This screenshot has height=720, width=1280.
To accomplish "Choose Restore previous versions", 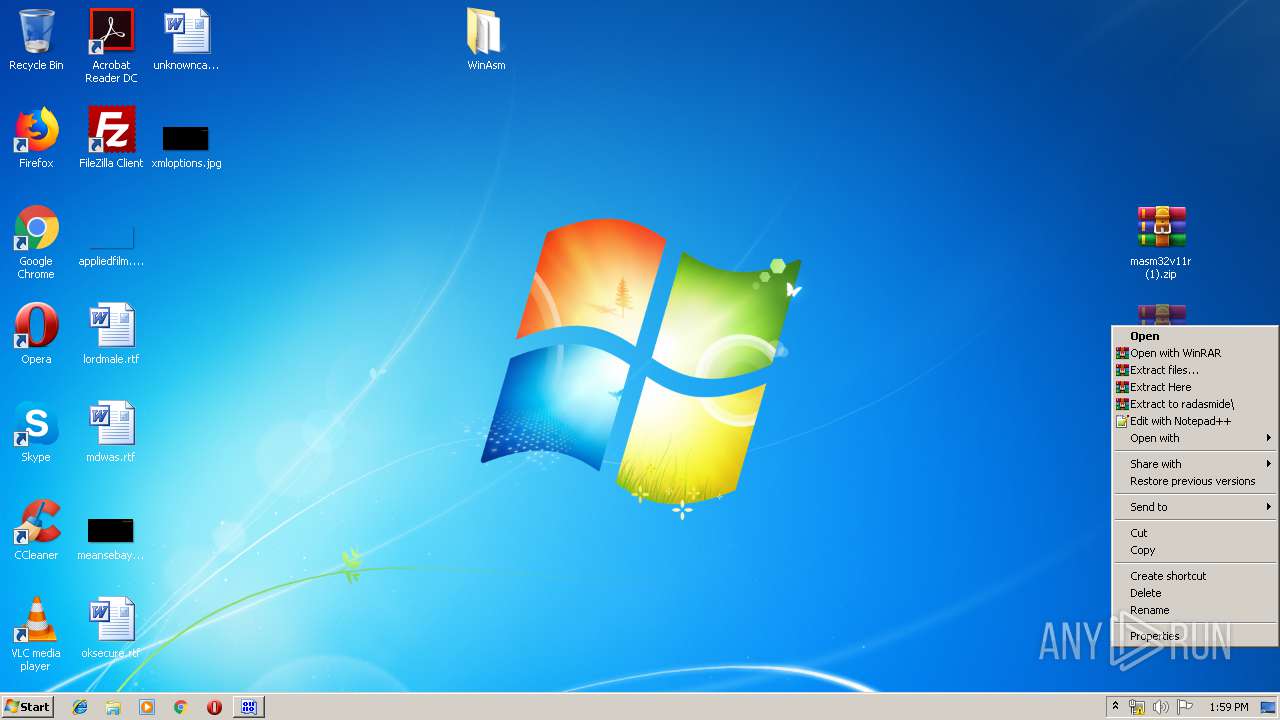I will pos(1195,481).
